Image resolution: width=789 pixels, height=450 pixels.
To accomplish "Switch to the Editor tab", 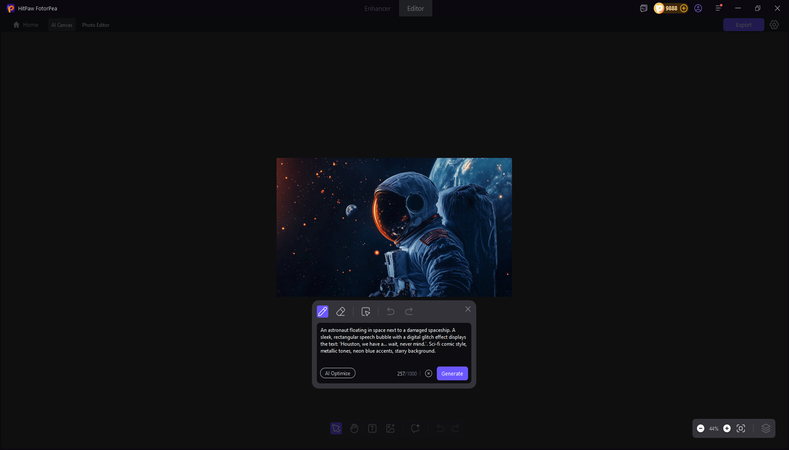I will coord(416,9).
